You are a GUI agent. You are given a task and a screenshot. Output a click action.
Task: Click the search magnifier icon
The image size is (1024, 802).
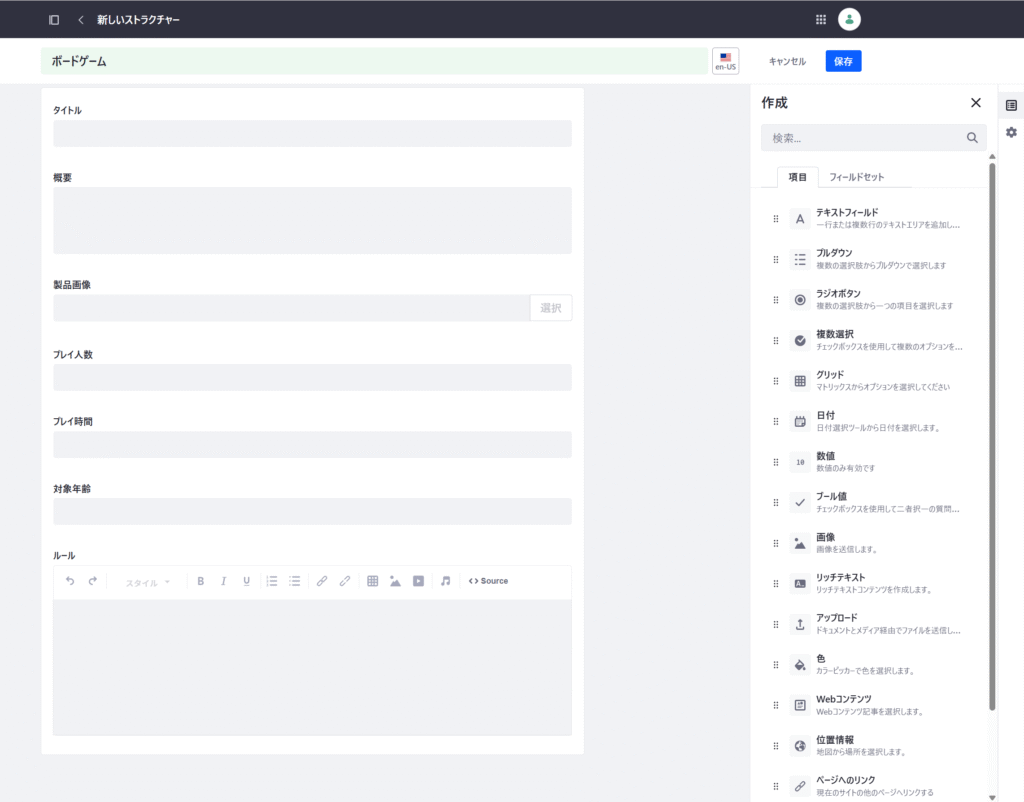click(x=972, y=138)
